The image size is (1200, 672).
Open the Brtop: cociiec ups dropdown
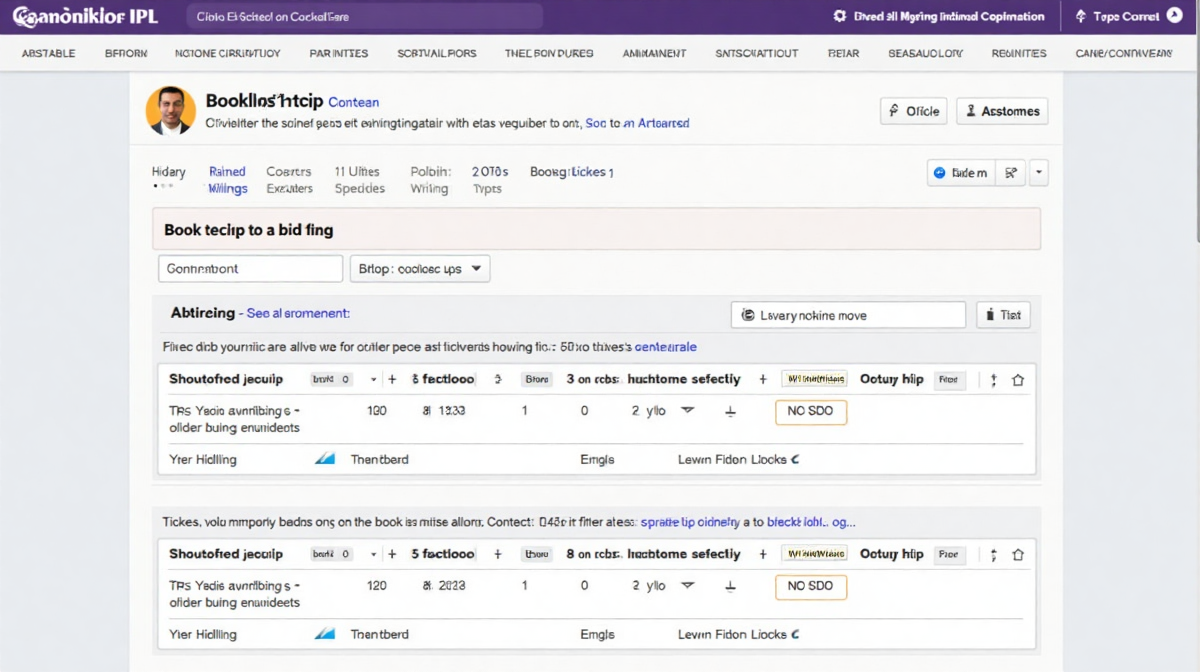(419, 269)
